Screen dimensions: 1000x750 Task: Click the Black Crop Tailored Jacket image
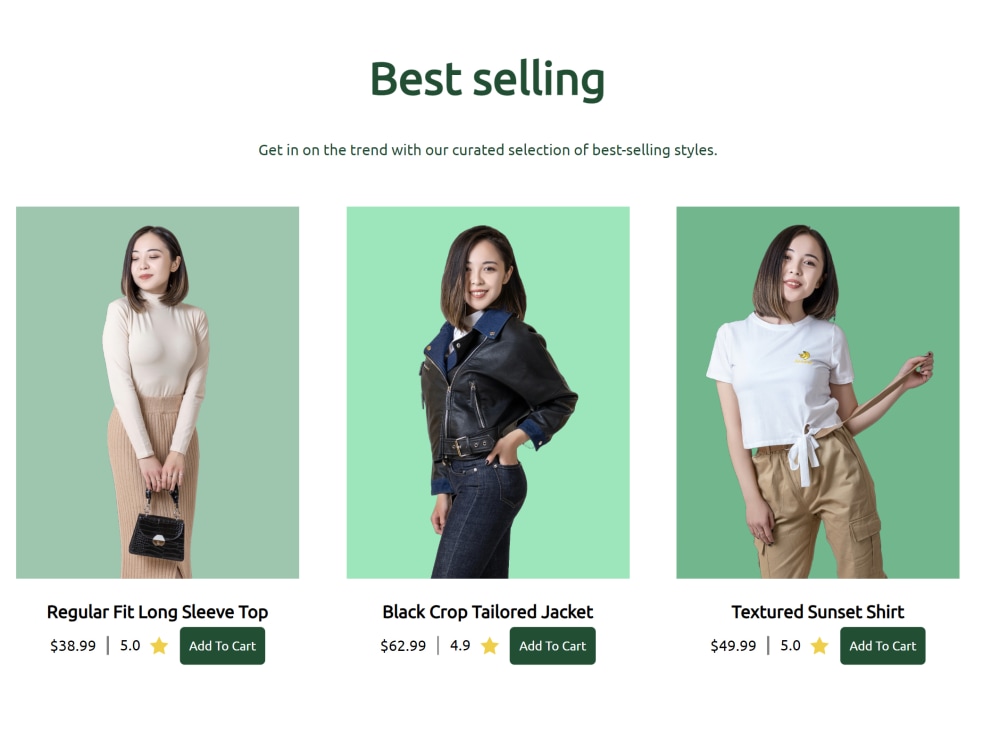click(x=487, y=393)
